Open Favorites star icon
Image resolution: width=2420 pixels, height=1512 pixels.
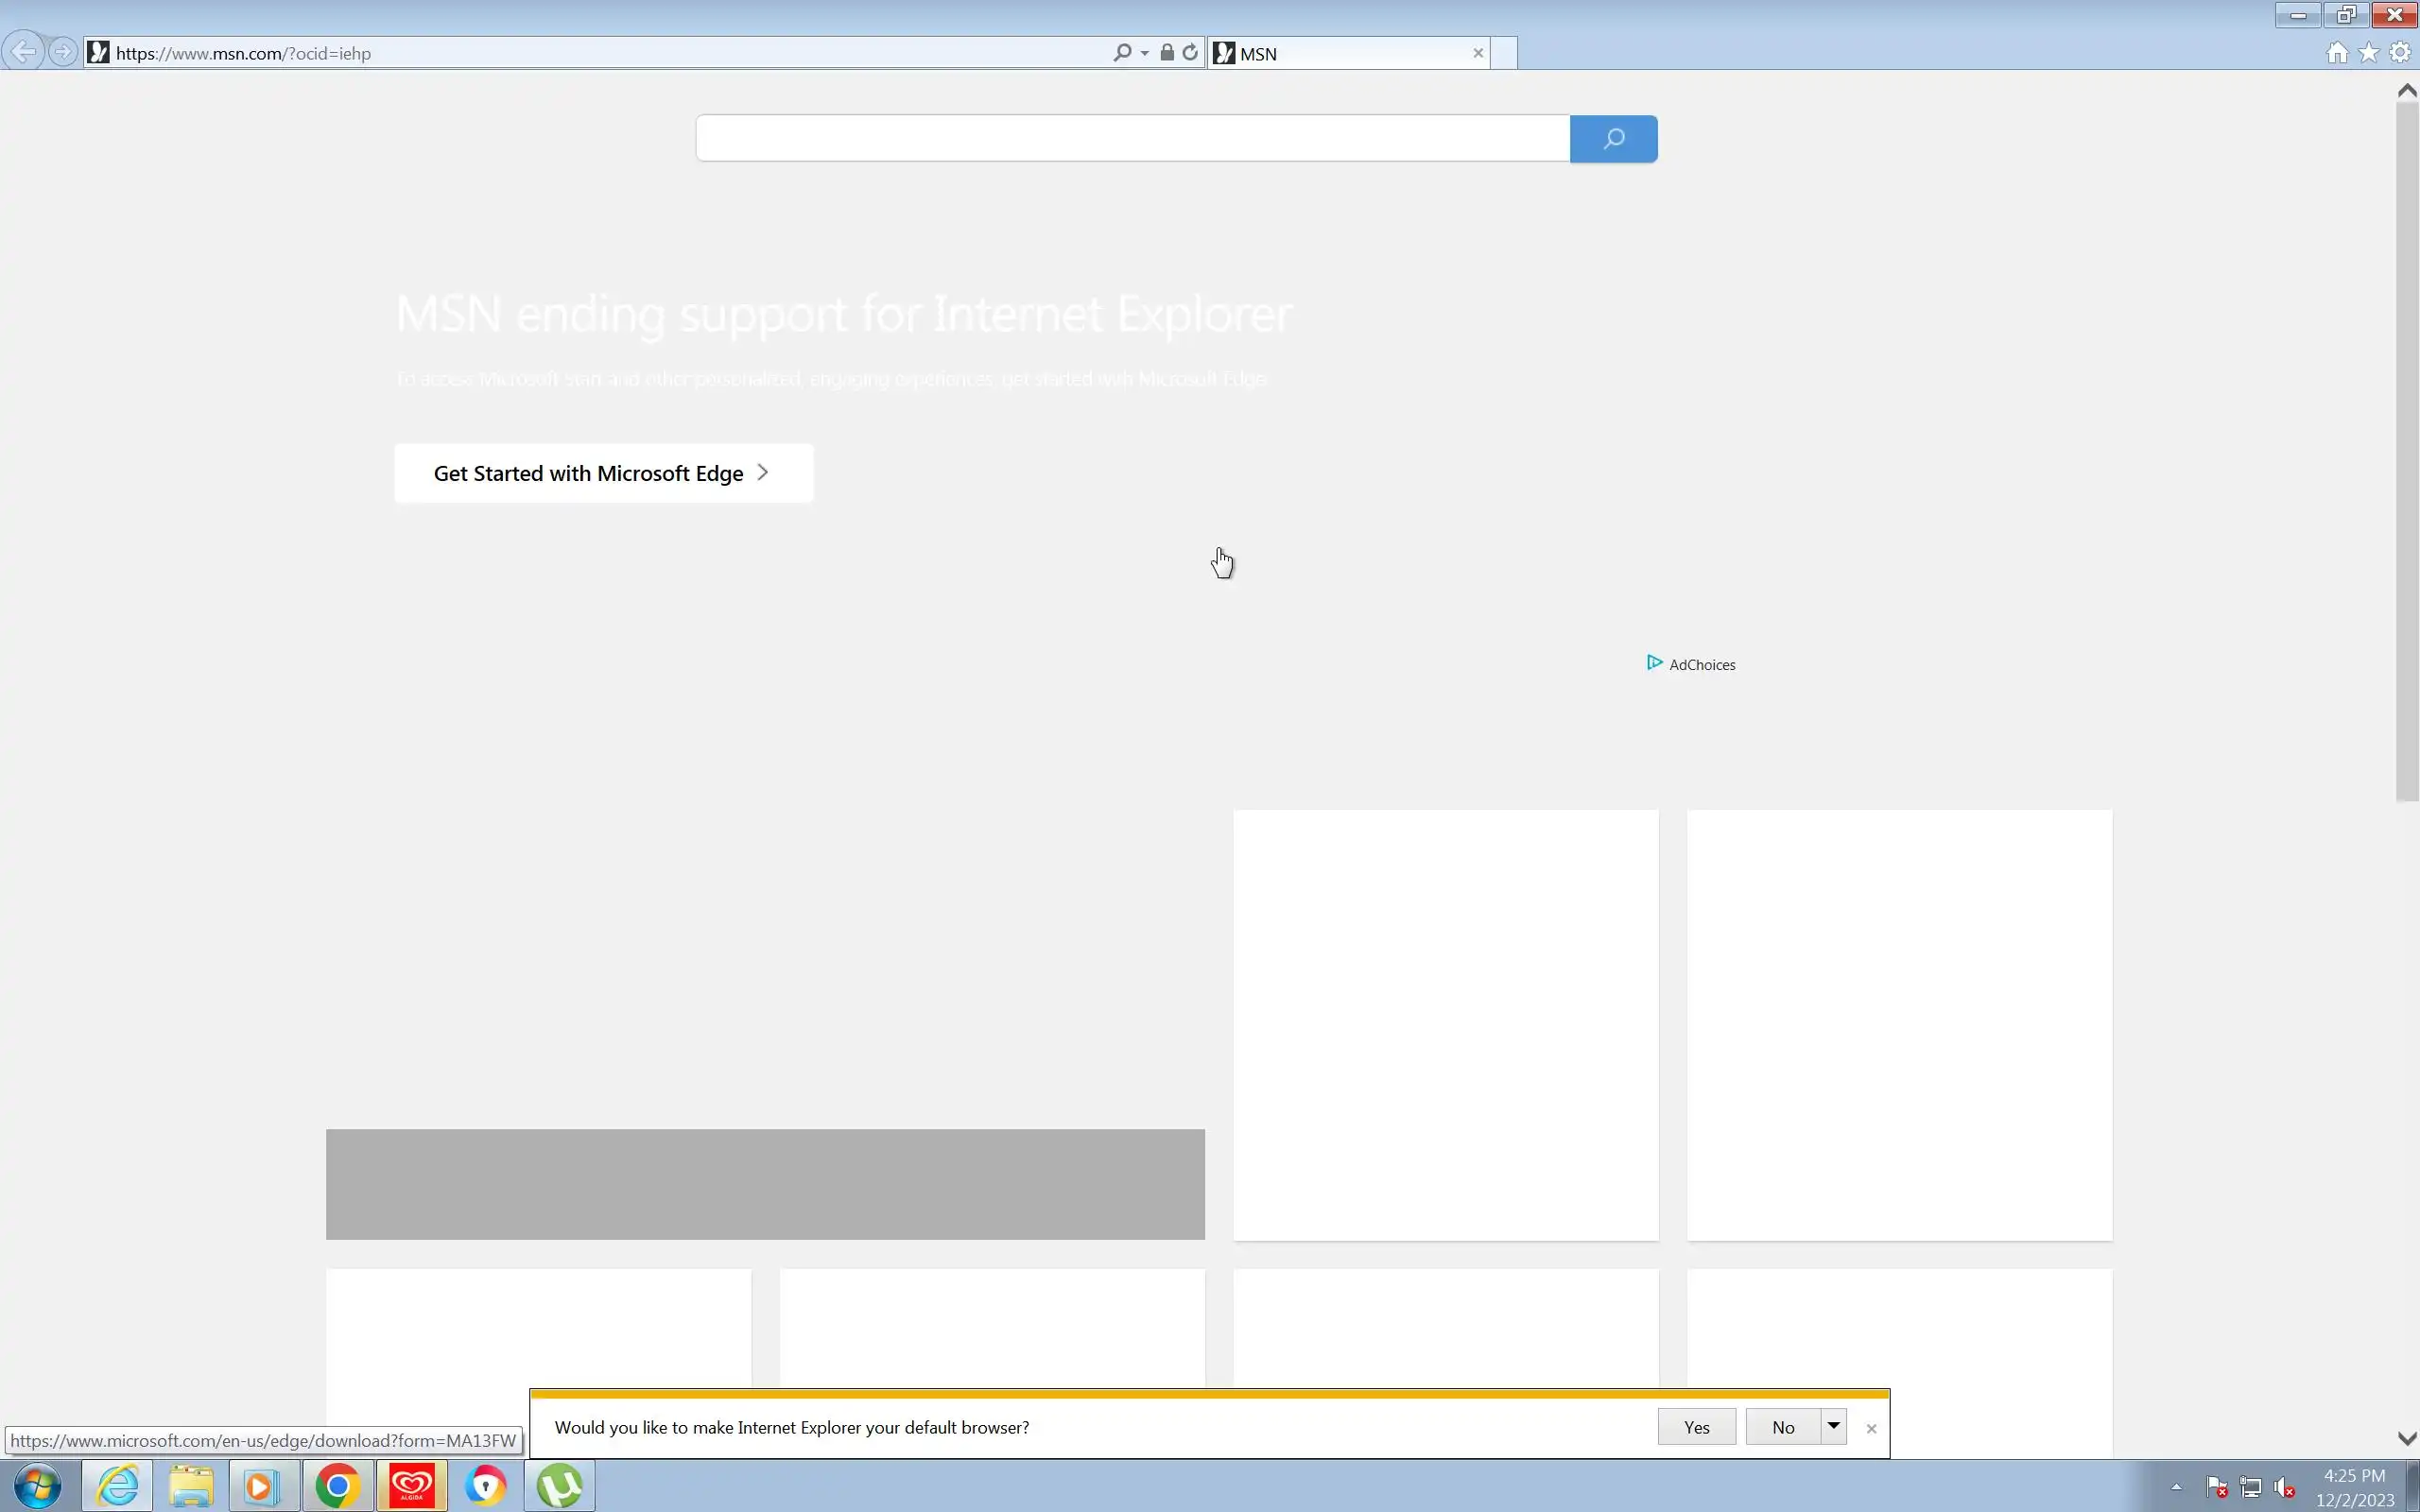tap(2369, 53)
